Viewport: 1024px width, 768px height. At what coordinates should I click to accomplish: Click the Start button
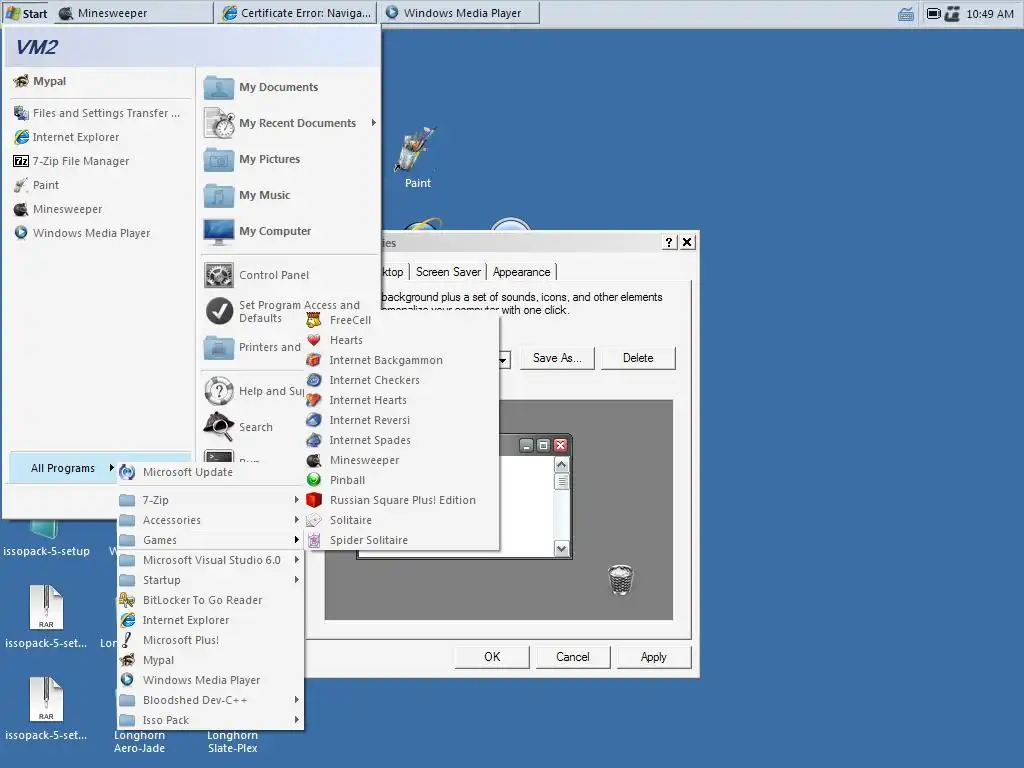pos(26,13)
